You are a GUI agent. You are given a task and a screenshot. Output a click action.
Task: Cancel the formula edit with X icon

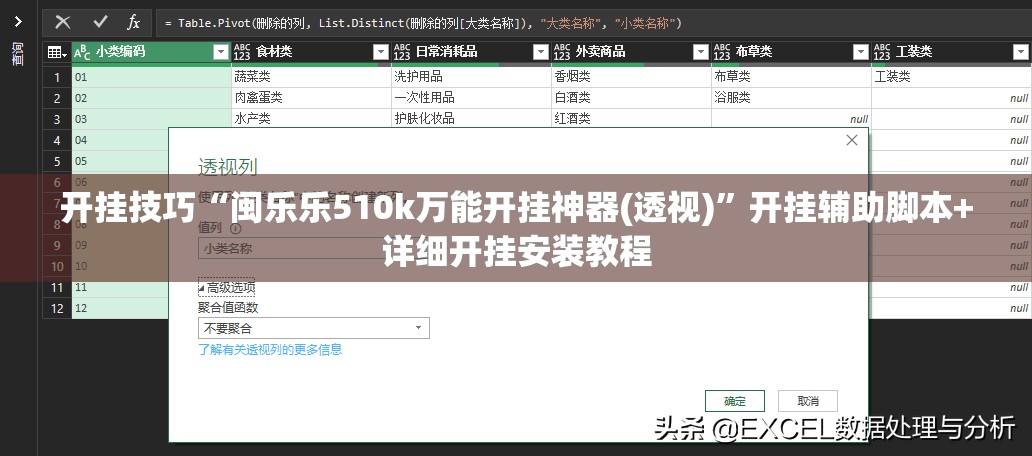click(x=63, y=22)
